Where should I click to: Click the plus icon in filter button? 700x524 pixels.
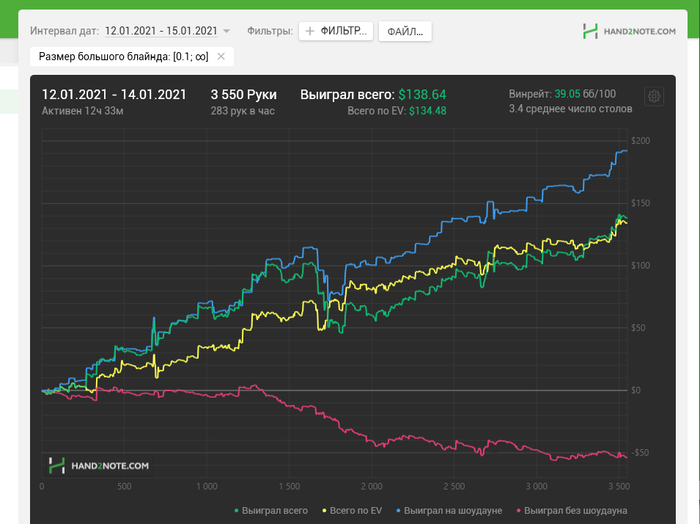pos(310,31)
